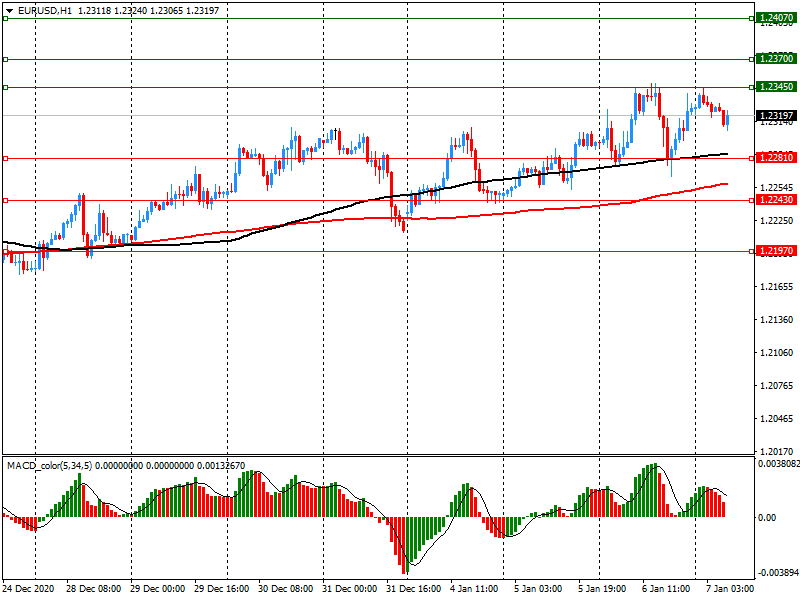This screenshot has height=600, width=800.
Task: Click the 31 Dec 16:00 time label
Action: (413, 589)
